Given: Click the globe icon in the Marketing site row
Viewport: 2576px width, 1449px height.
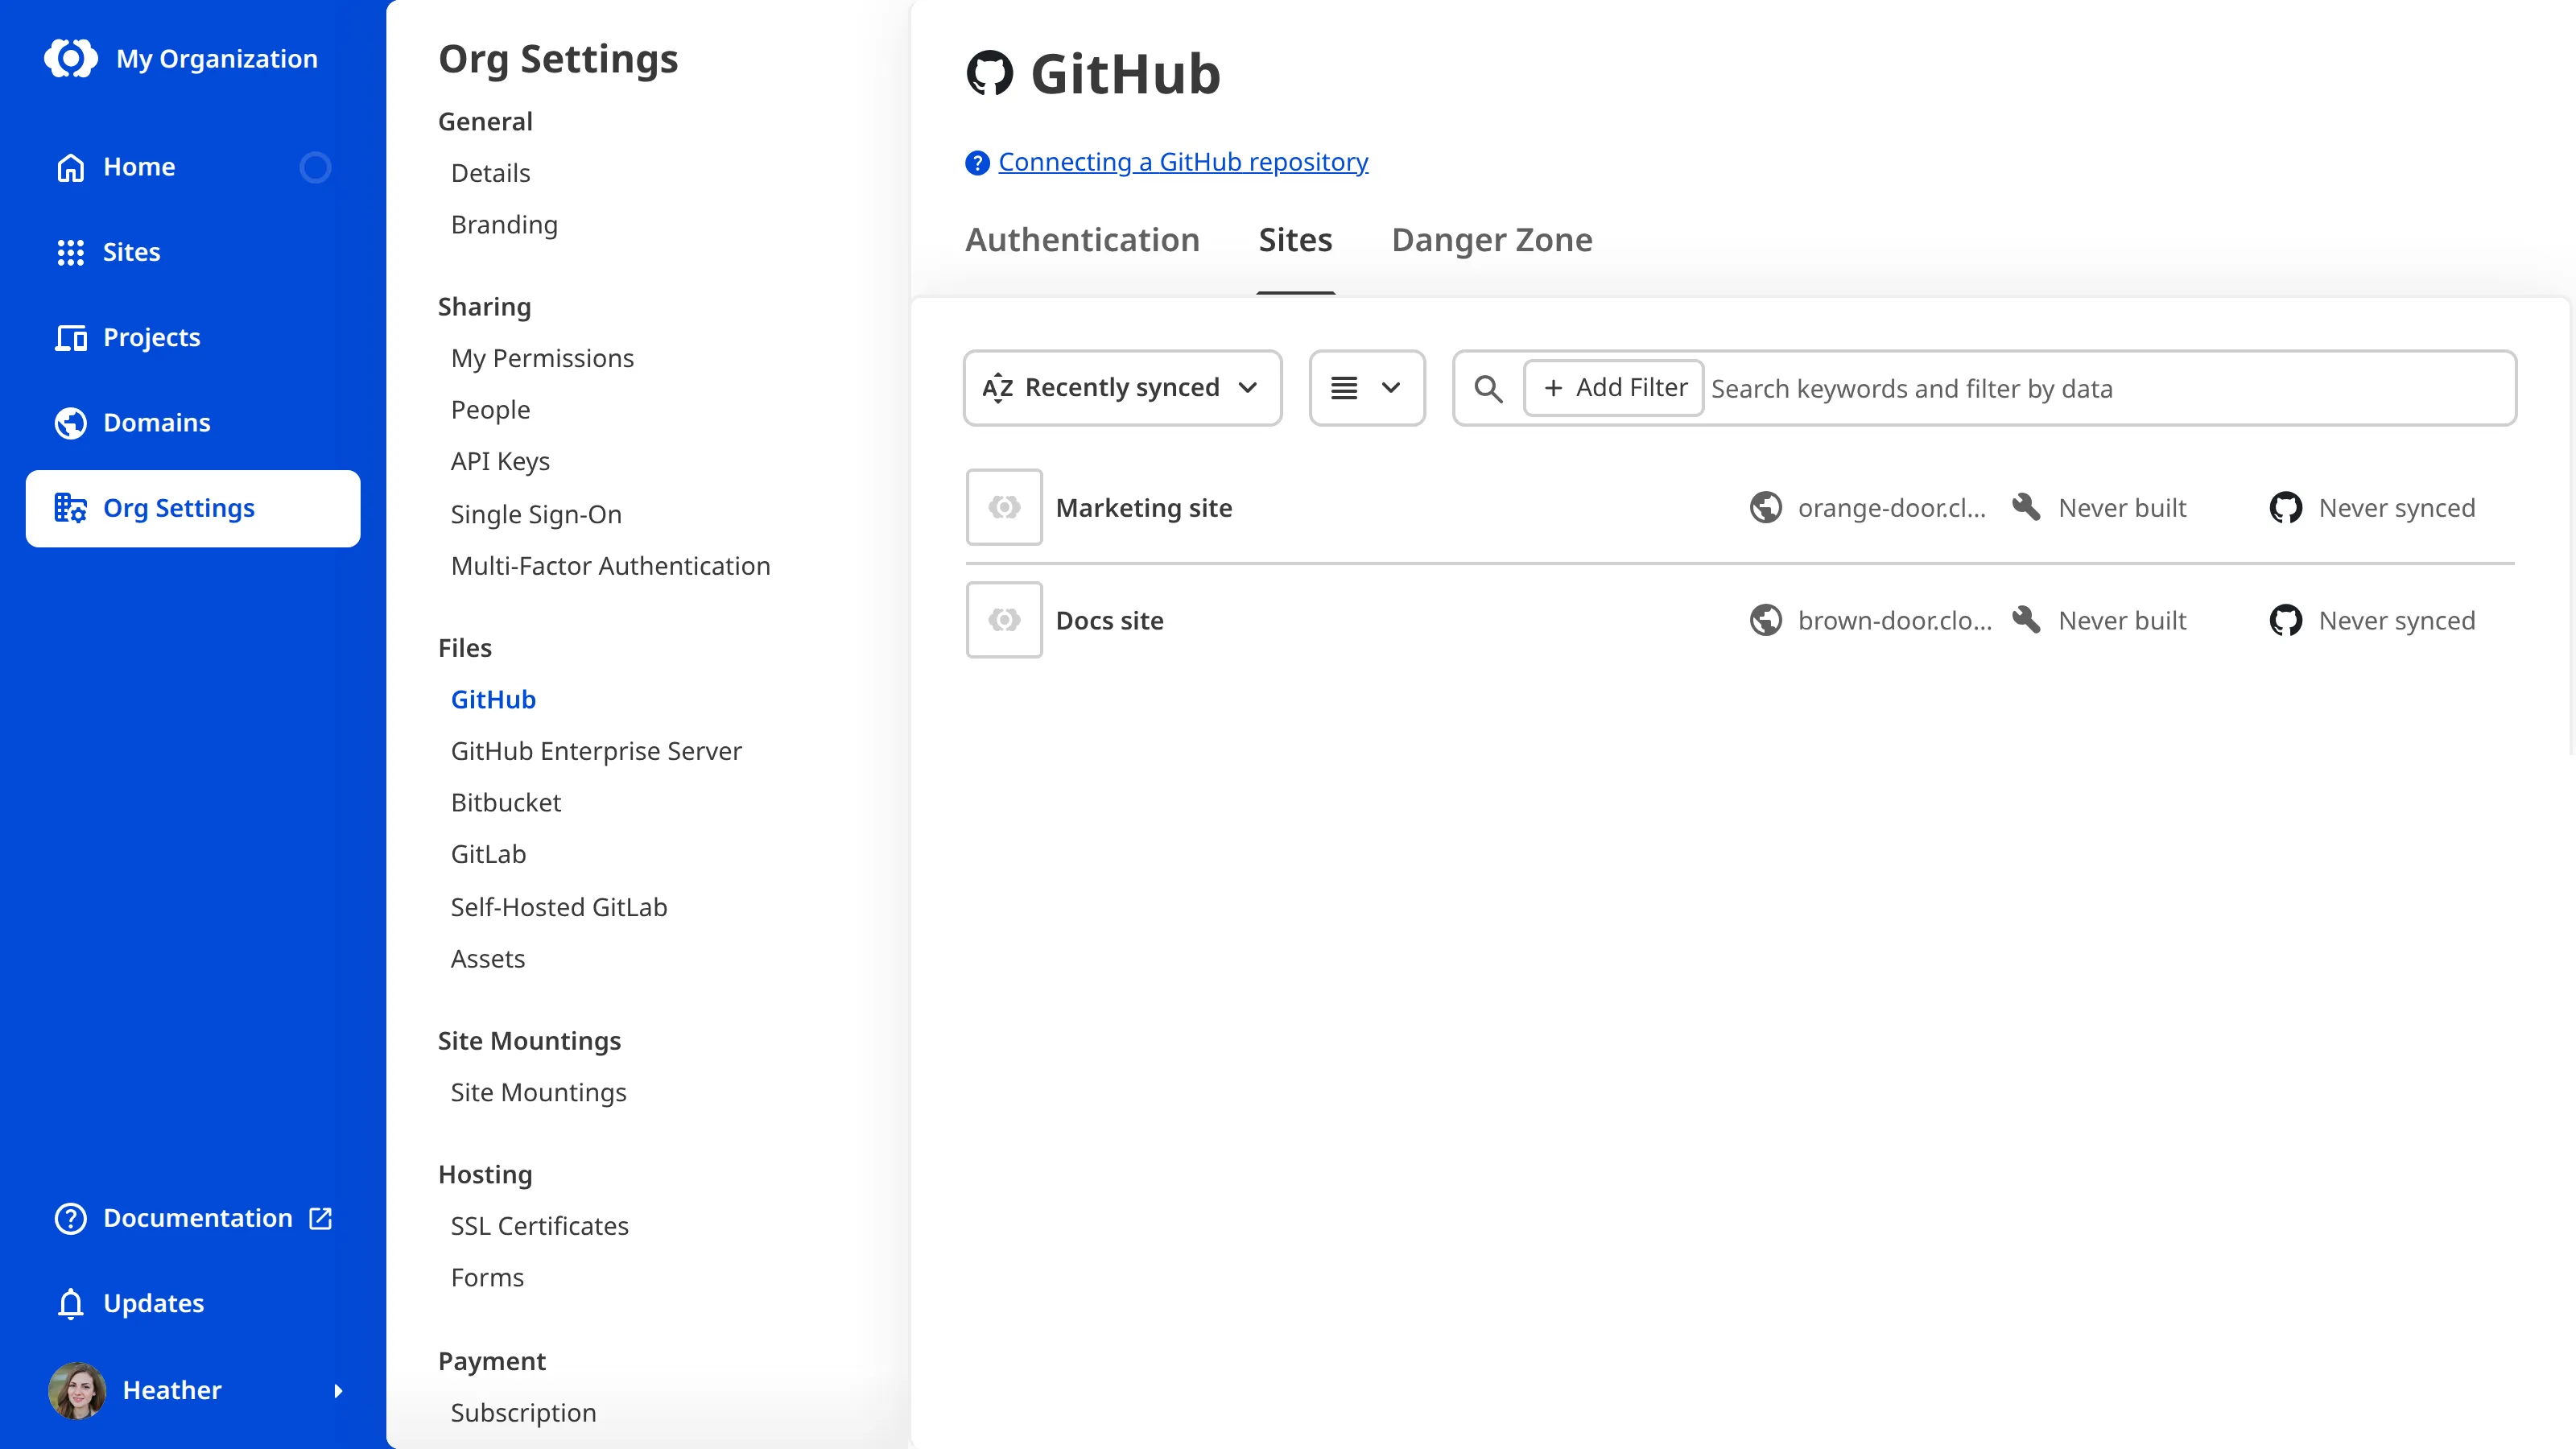Looking at the screenshot, I should (1766, 507).
